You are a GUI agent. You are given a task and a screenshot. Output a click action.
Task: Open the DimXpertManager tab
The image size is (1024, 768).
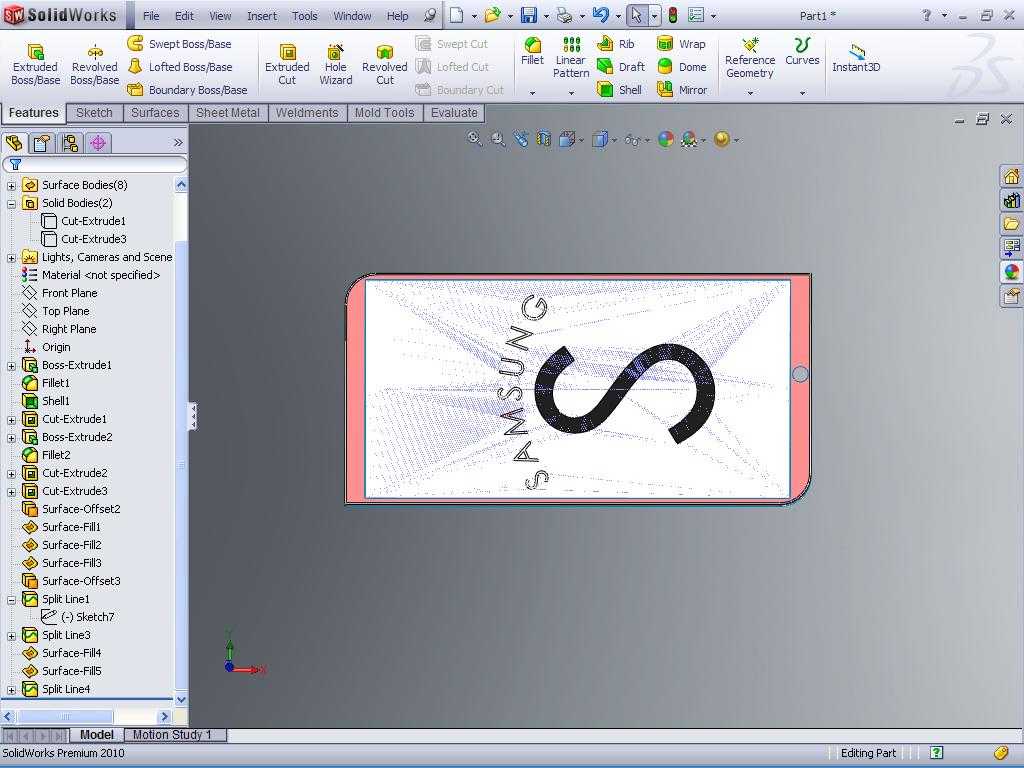coord(98,142)
